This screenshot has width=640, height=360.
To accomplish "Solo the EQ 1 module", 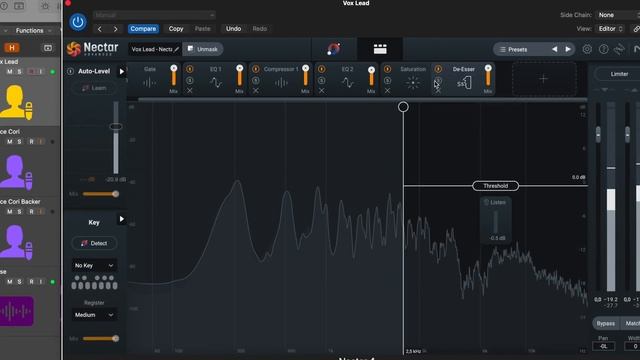I will 190,80.
